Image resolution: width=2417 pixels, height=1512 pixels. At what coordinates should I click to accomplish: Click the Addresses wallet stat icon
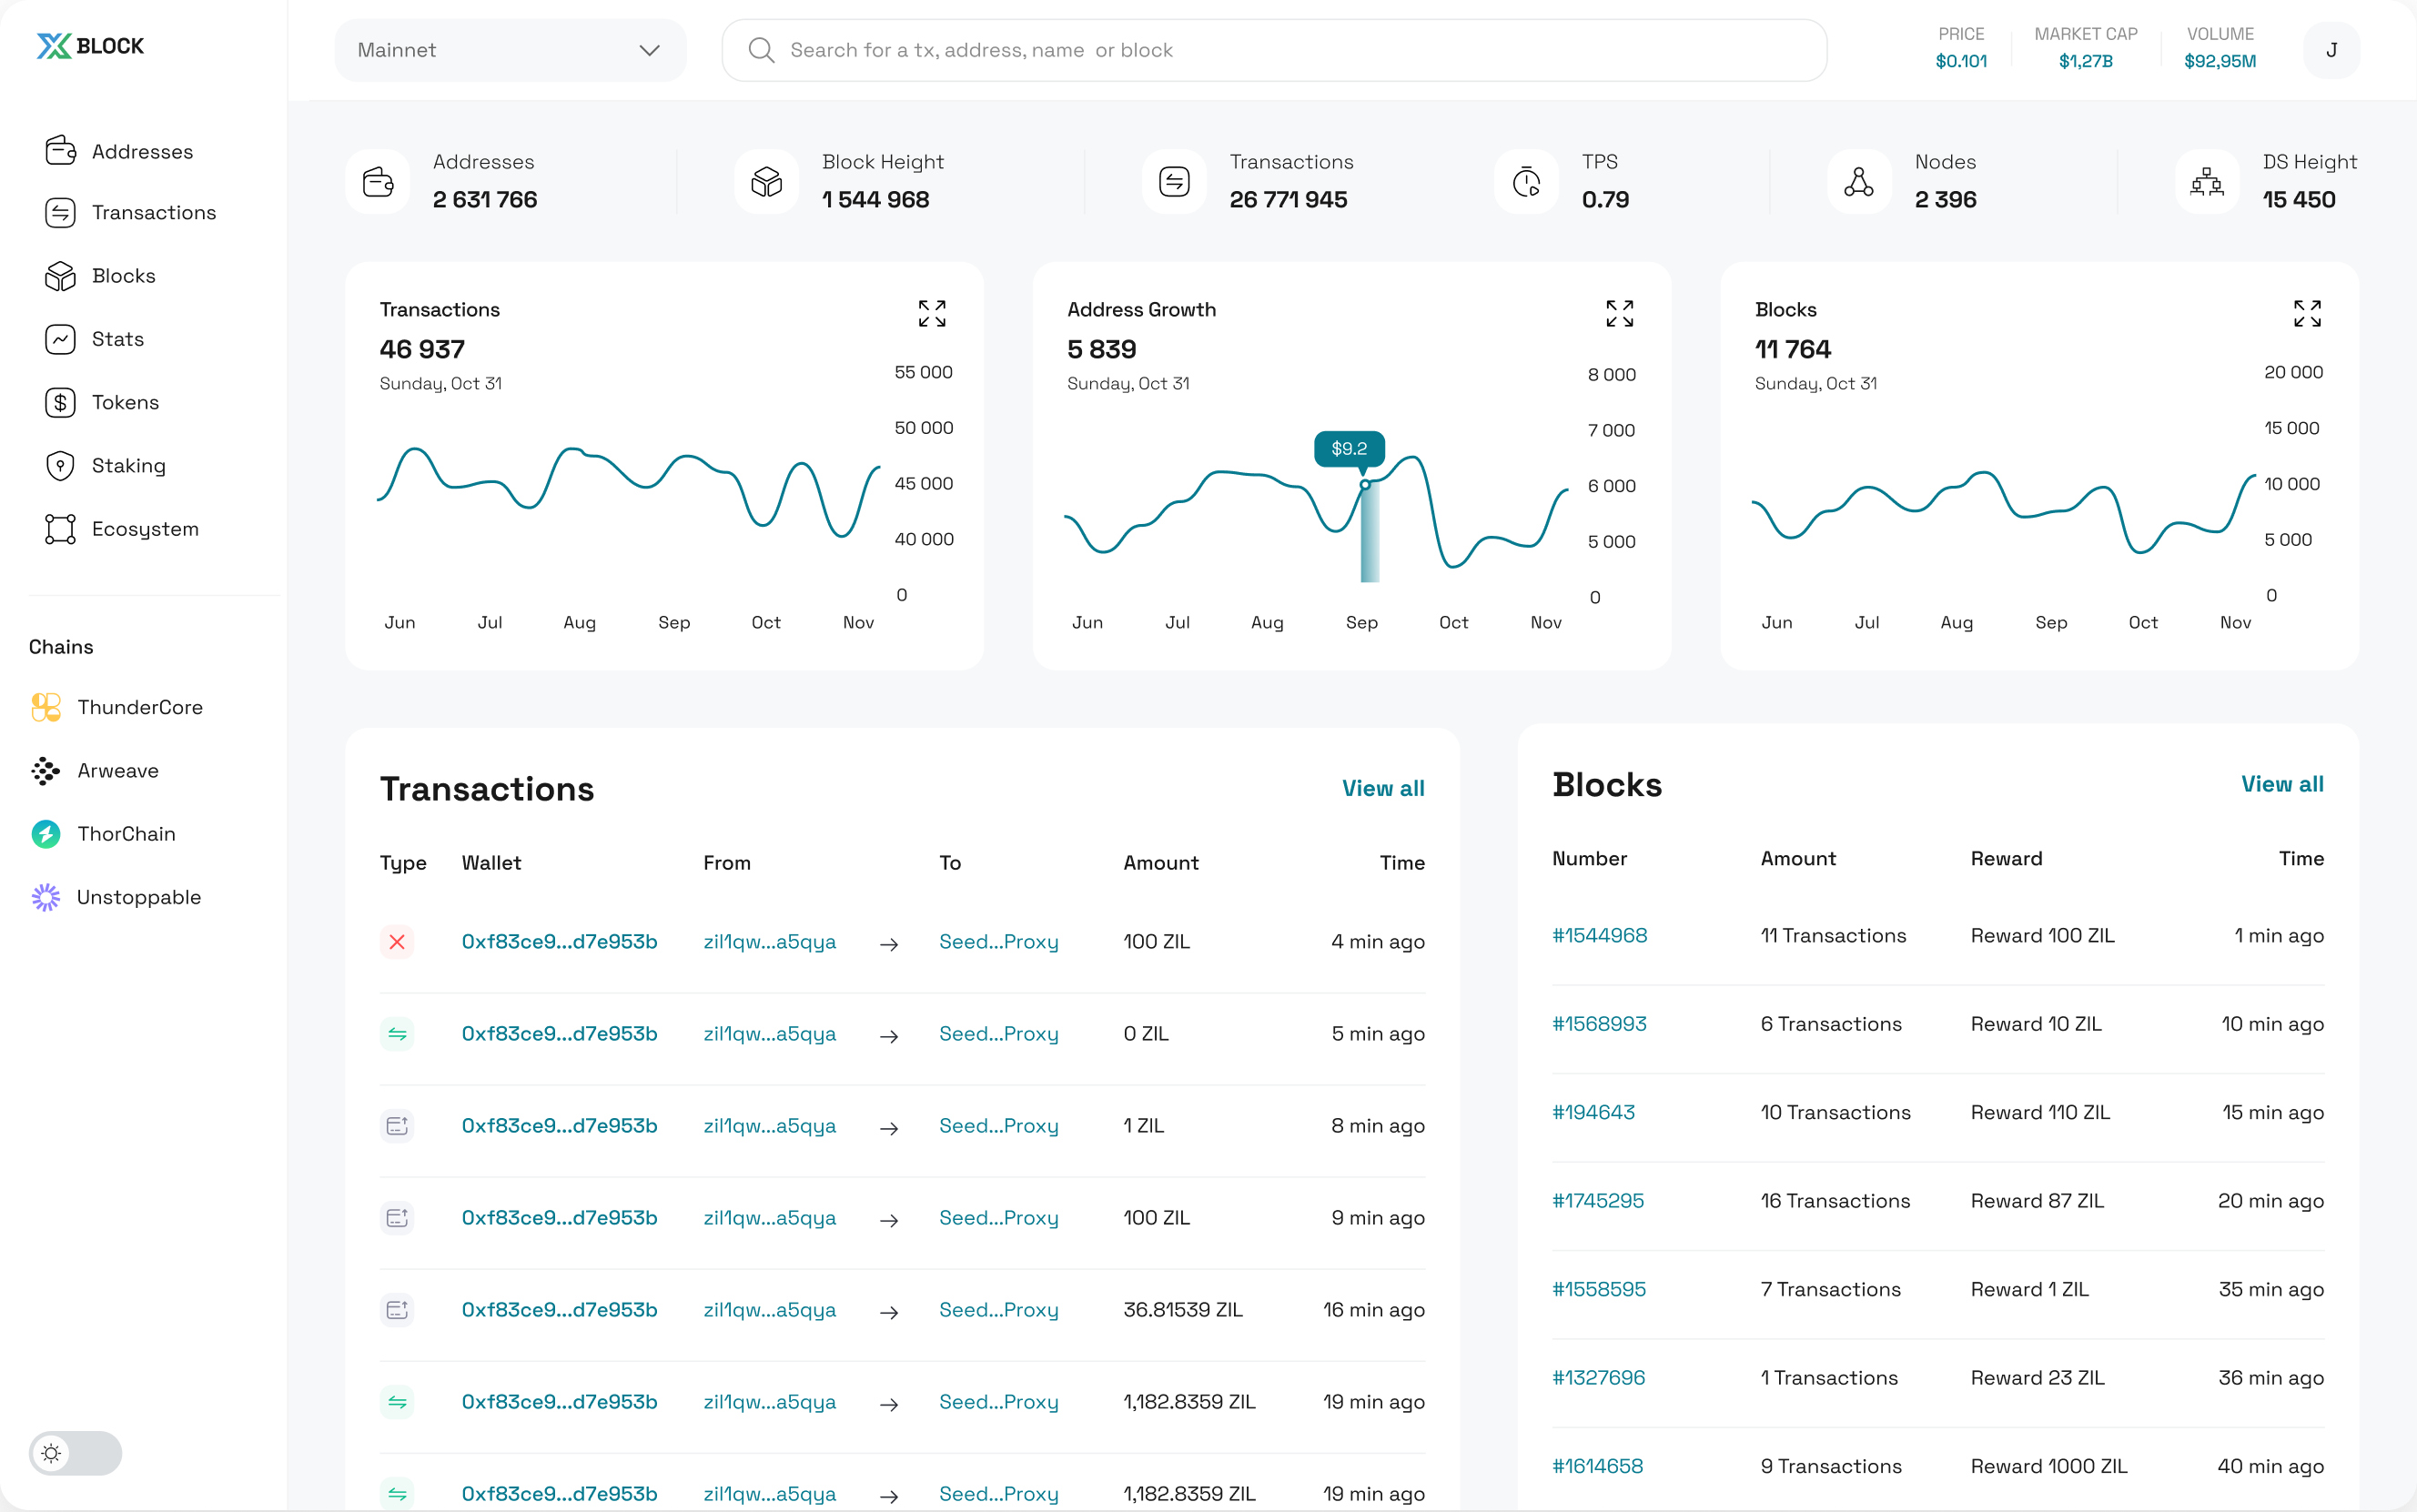tap(378, 182)
